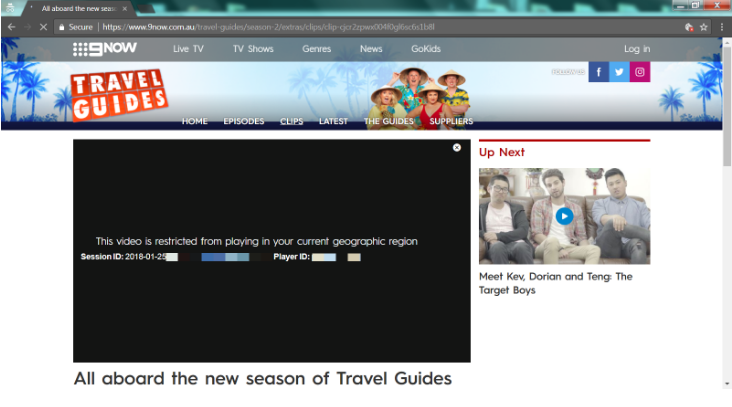Open the EPISODES tab

pyautogui.click(x=244, y=121)
